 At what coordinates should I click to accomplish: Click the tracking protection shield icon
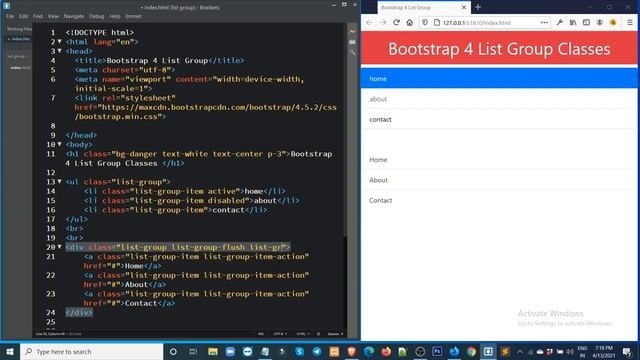click(x=425, y=22)
